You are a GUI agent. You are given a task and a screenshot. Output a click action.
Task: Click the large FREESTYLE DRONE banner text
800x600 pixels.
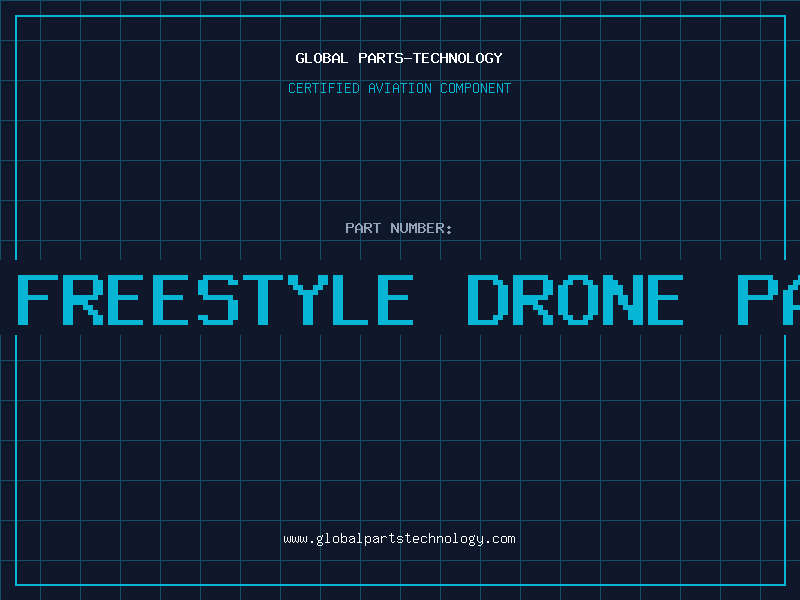(x=408, y=300)
